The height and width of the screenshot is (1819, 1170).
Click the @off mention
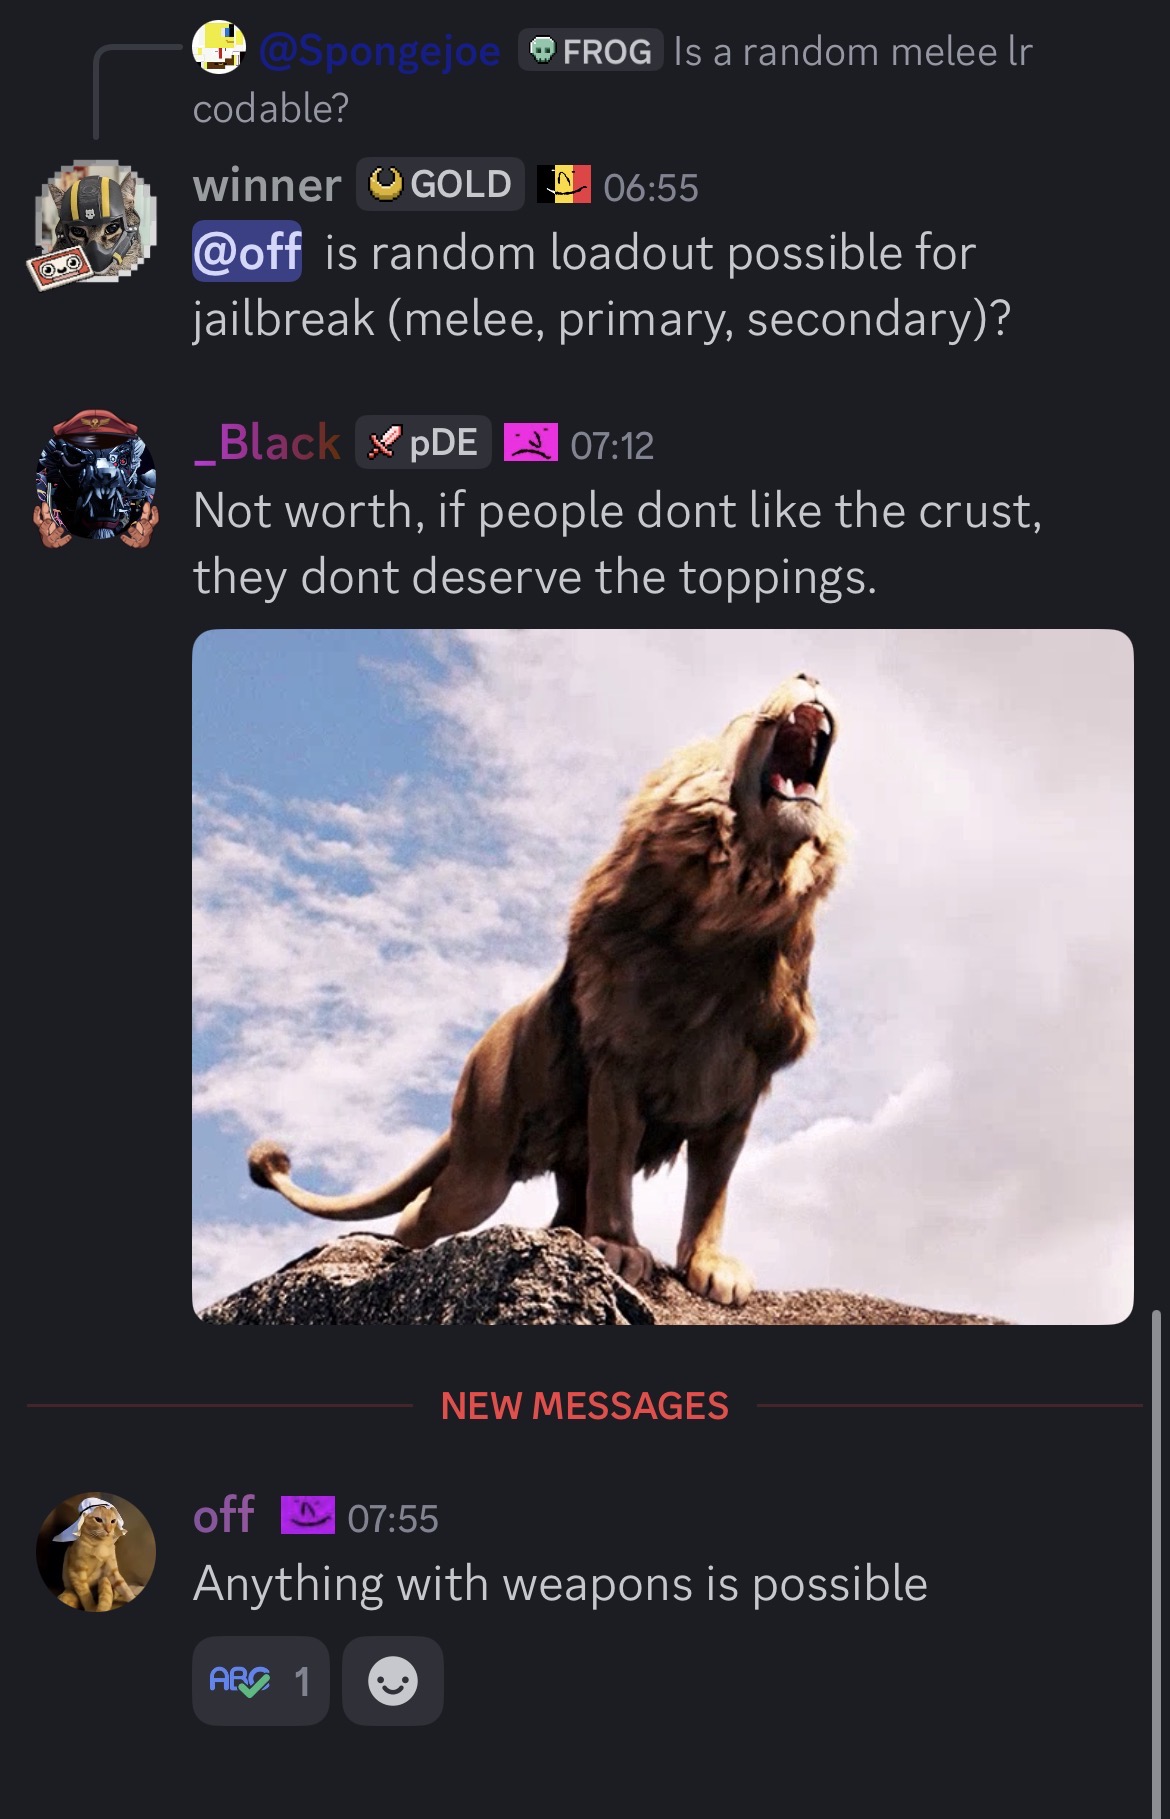point(247,251)
